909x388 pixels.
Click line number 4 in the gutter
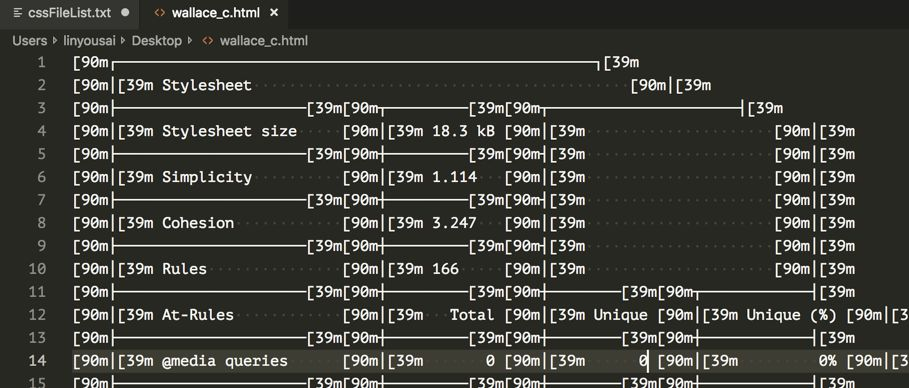41,131
